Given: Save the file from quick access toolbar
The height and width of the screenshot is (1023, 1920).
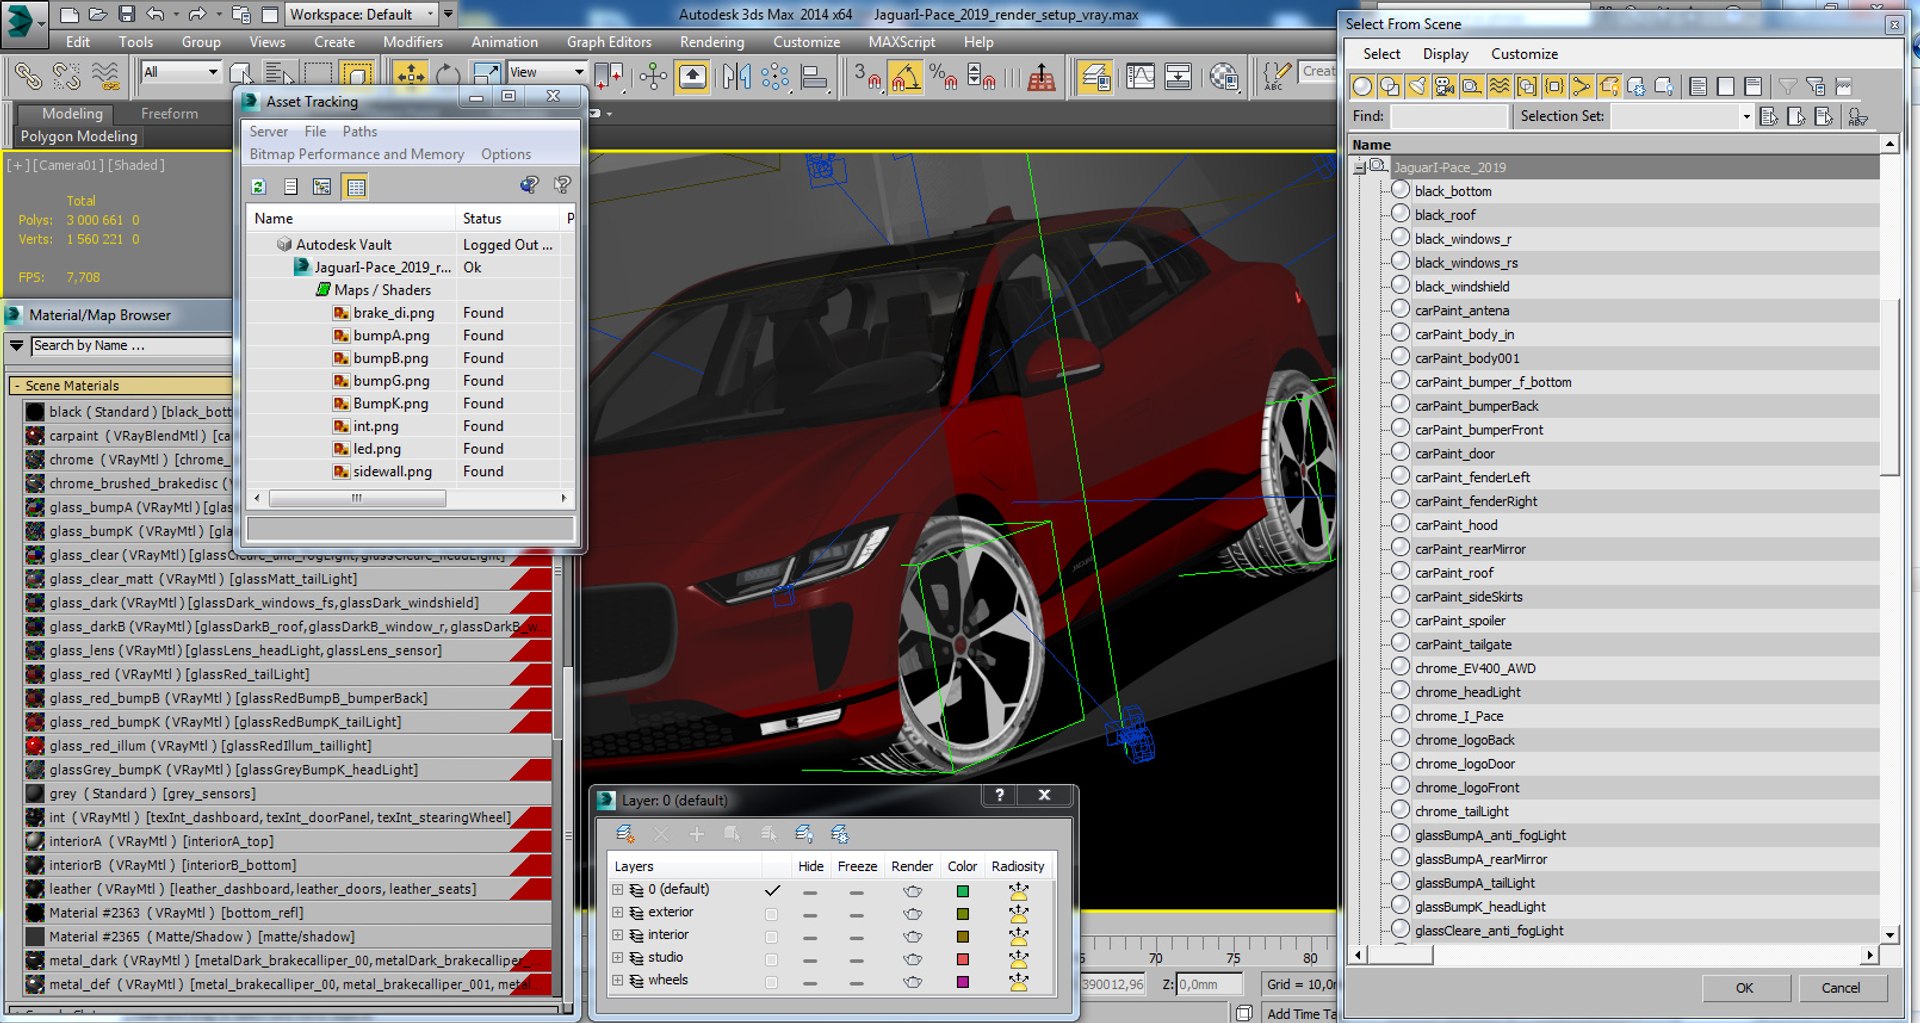Looking at the screenshot, I should point(126,14).
